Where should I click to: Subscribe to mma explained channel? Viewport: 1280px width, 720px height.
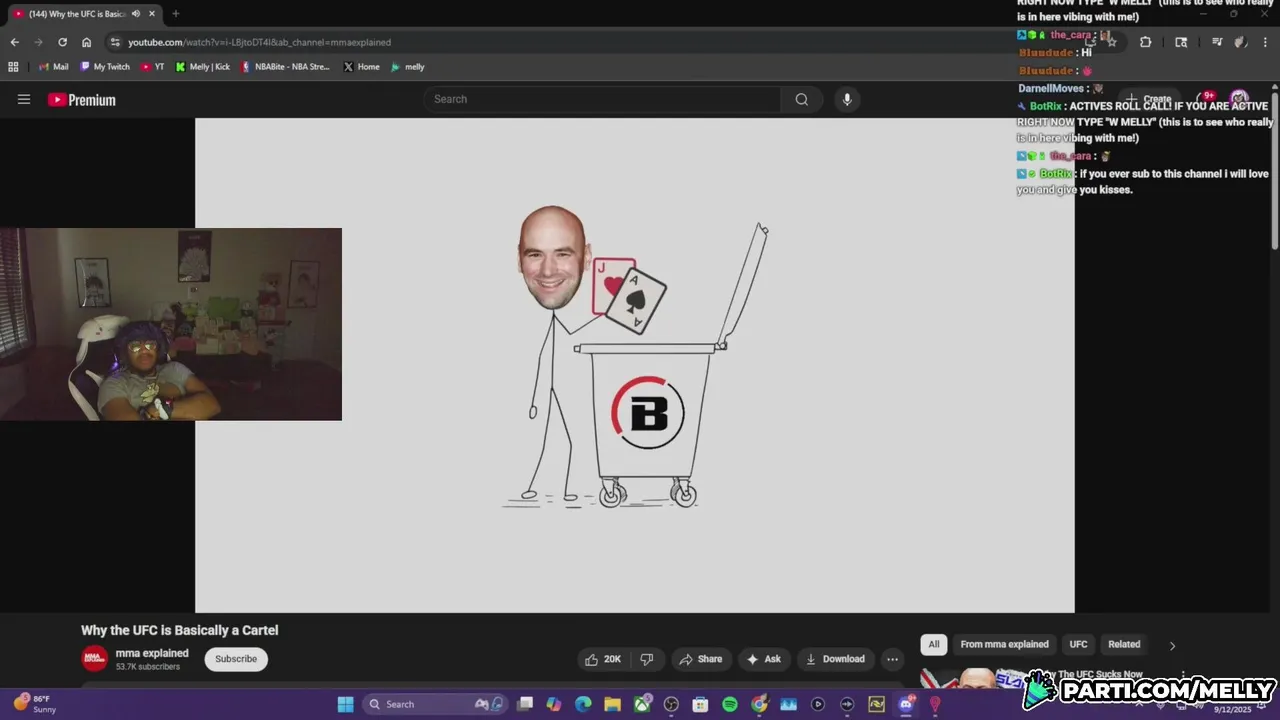236,659
